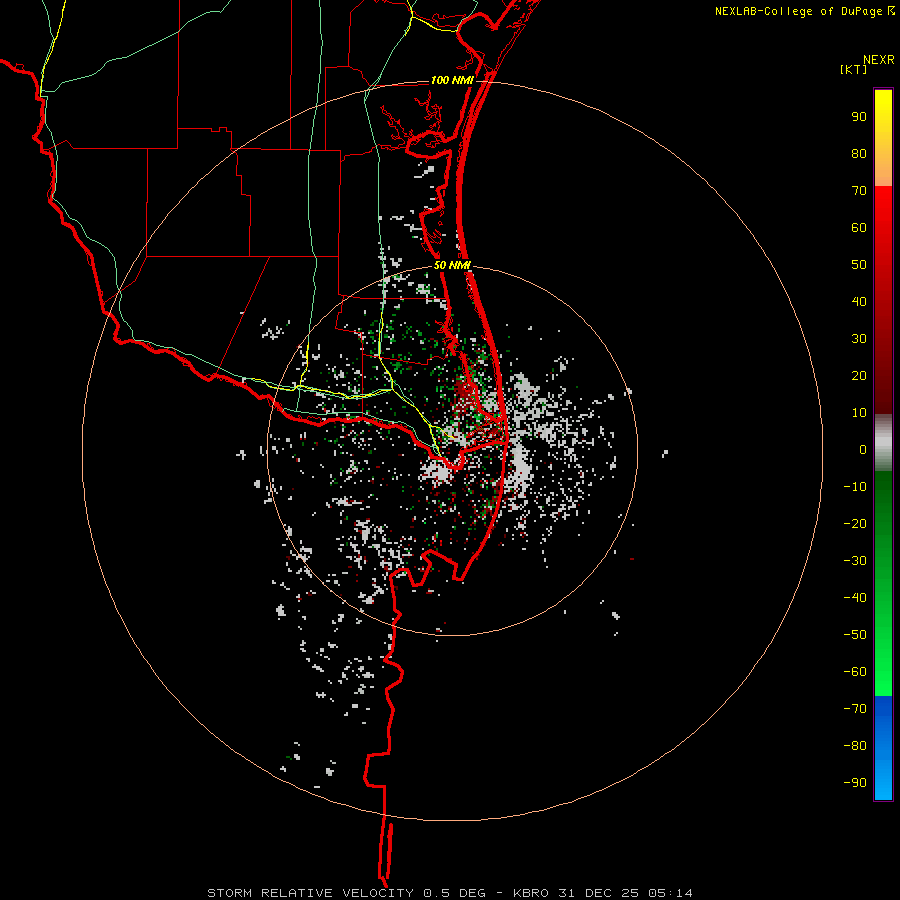Click the NEXR label above color scale

878,60
